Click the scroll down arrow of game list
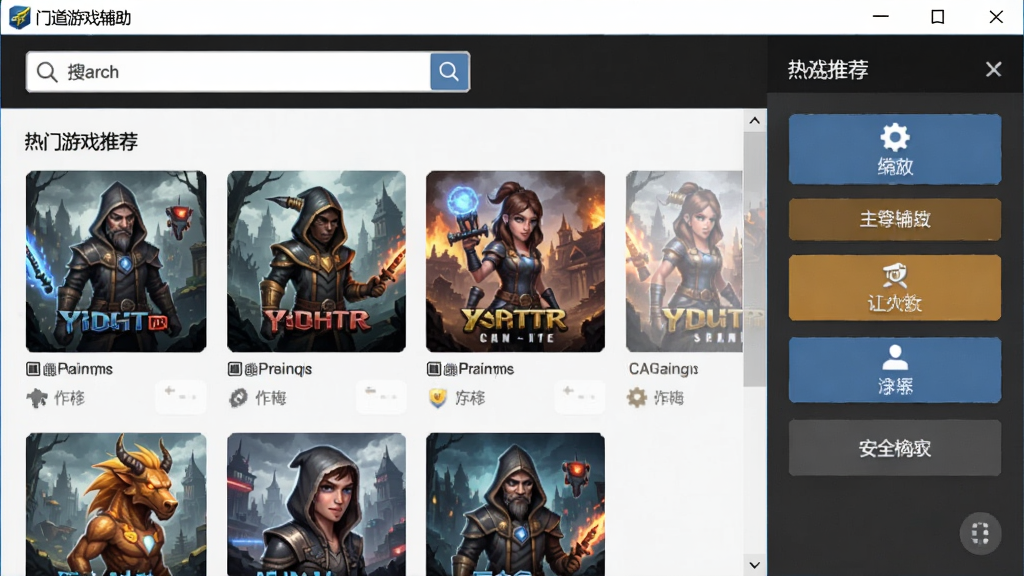 pos(755,565)
